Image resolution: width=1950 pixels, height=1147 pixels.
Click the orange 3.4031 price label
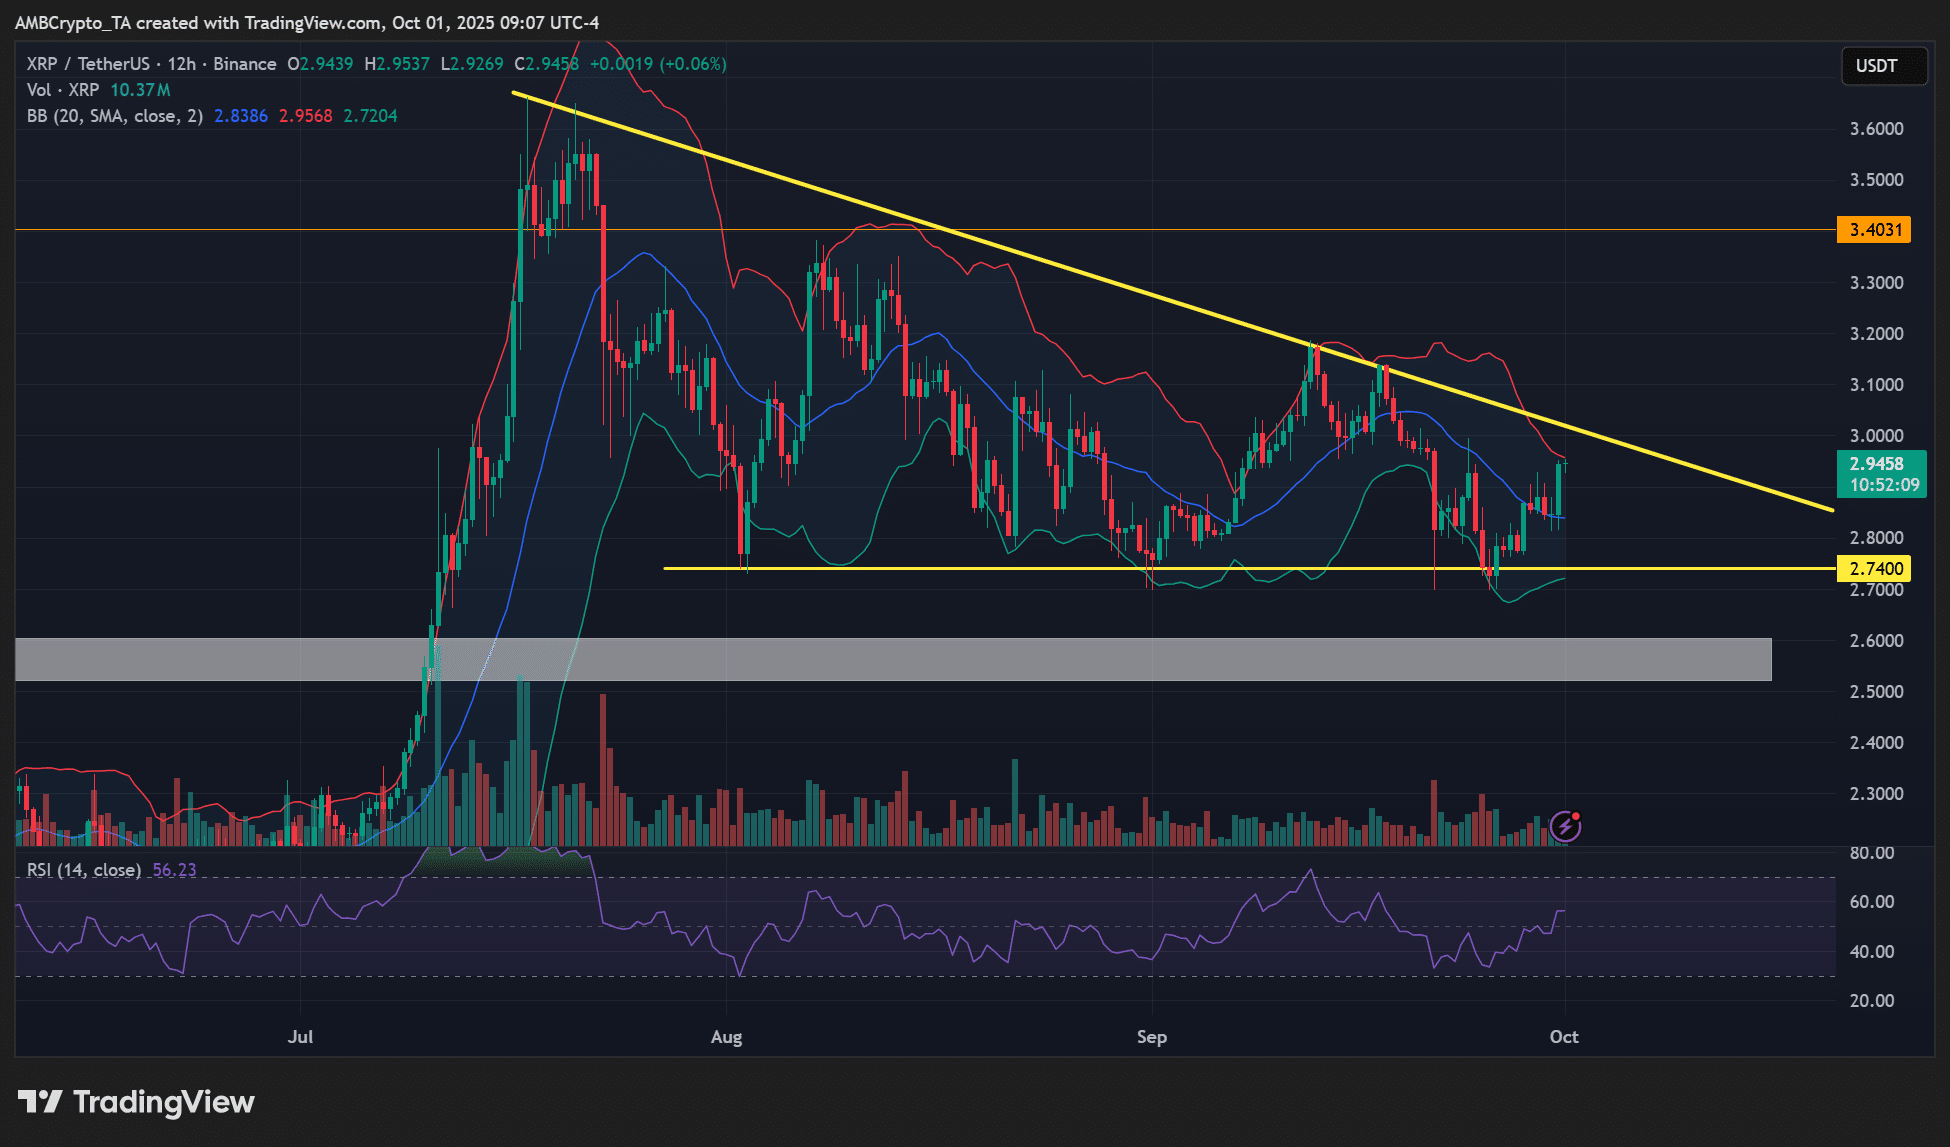pos(1874,230)
